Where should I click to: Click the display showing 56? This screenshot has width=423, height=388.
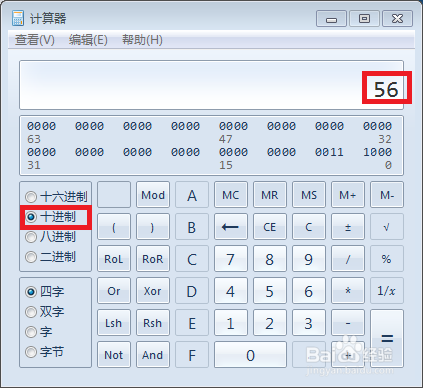212,85
